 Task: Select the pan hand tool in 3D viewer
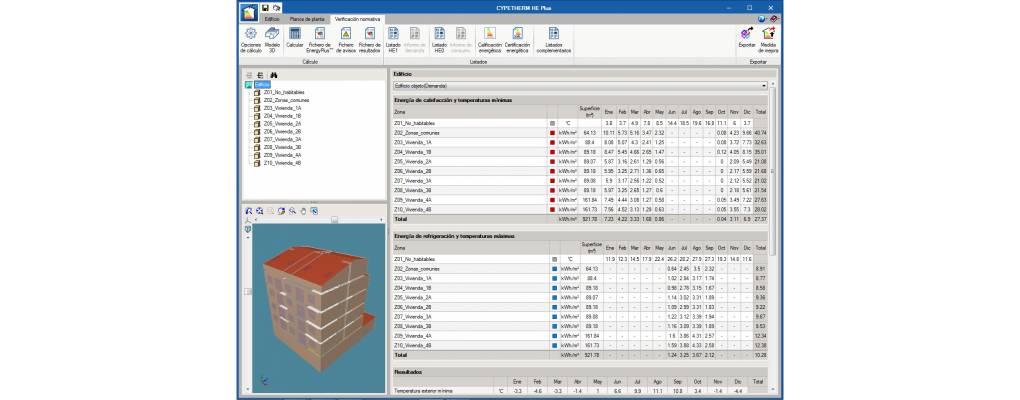pyautogui.click(x=304, y=211)
